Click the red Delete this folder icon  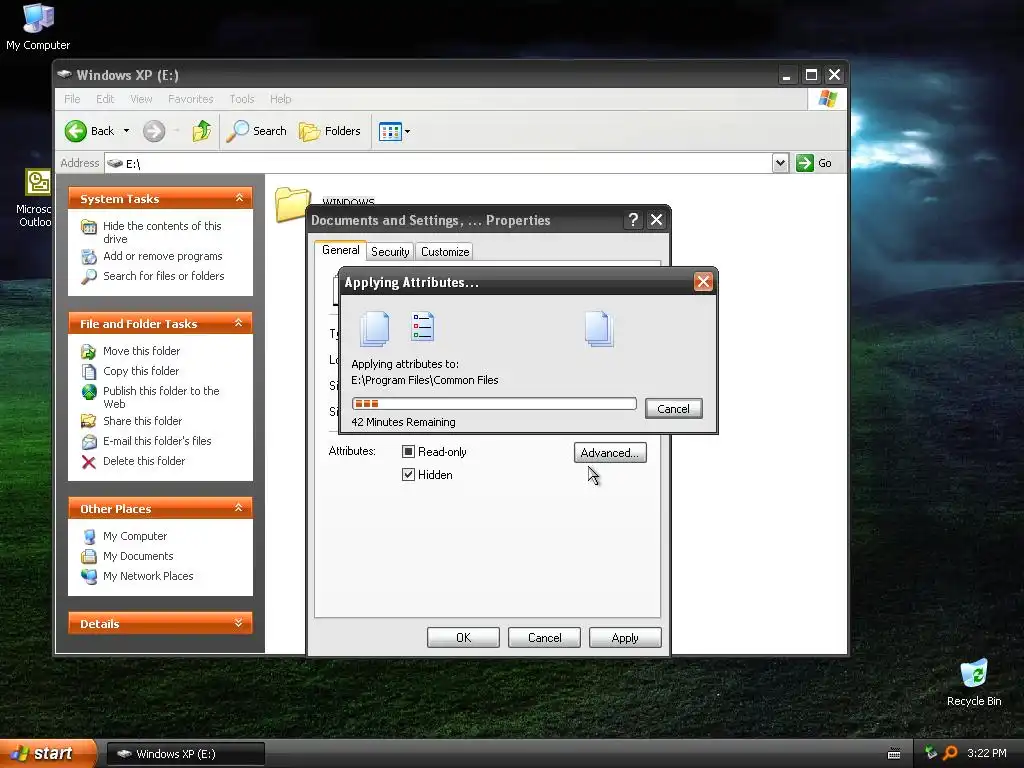pyautogui.click(x=89, y=462)
